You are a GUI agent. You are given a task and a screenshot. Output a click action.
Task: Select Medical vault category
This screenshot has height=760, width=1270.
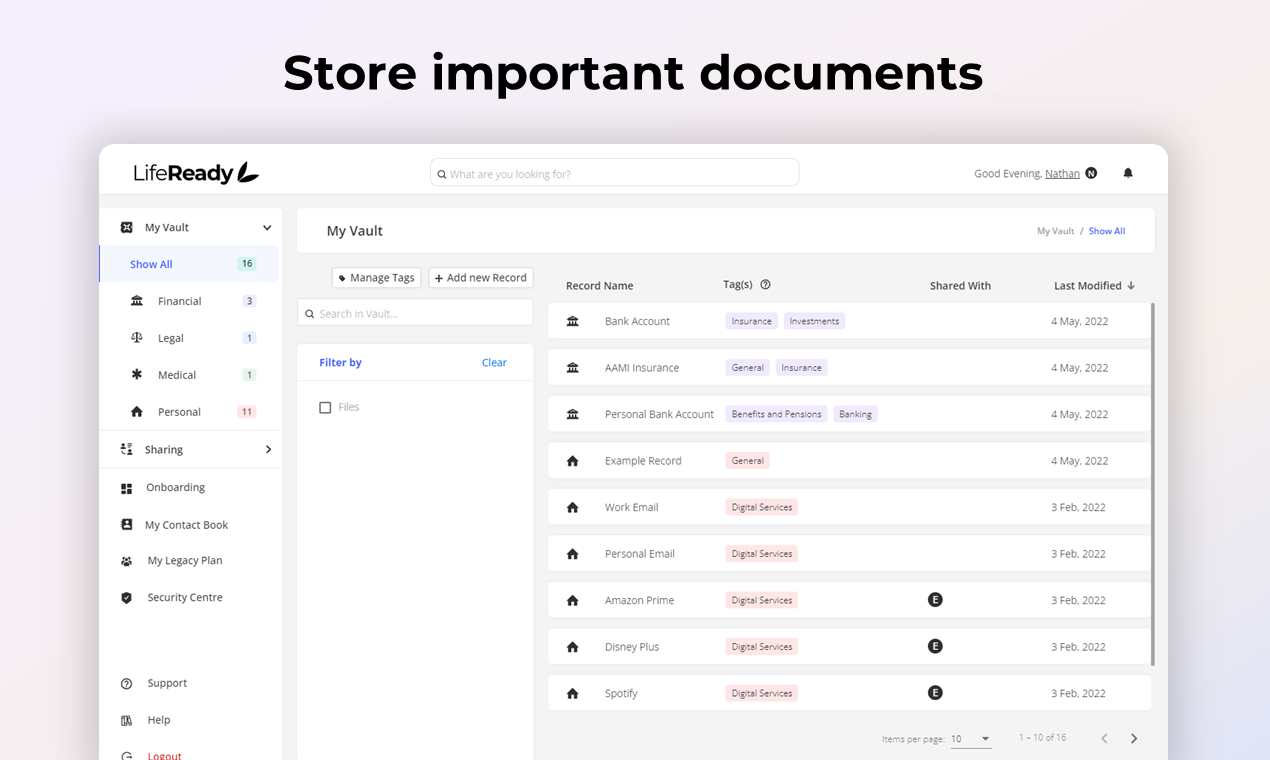(189, 375)
